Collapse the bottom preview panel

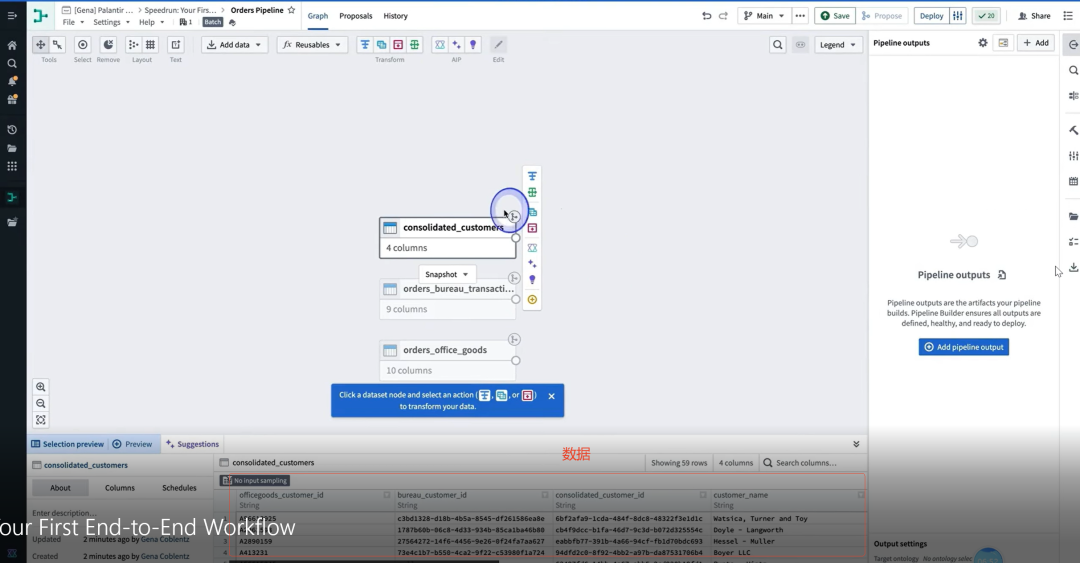[x=856, y=444]
